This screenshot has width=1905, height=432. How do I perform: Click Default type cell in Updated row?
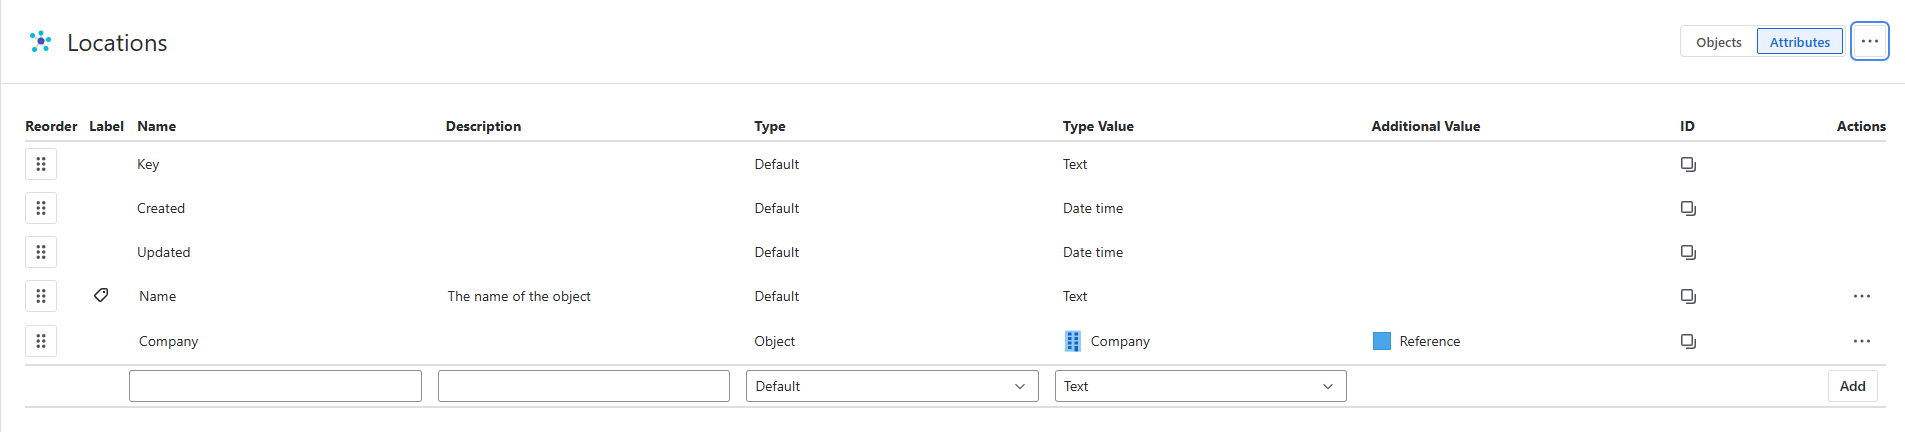click(x=776, y=252)
